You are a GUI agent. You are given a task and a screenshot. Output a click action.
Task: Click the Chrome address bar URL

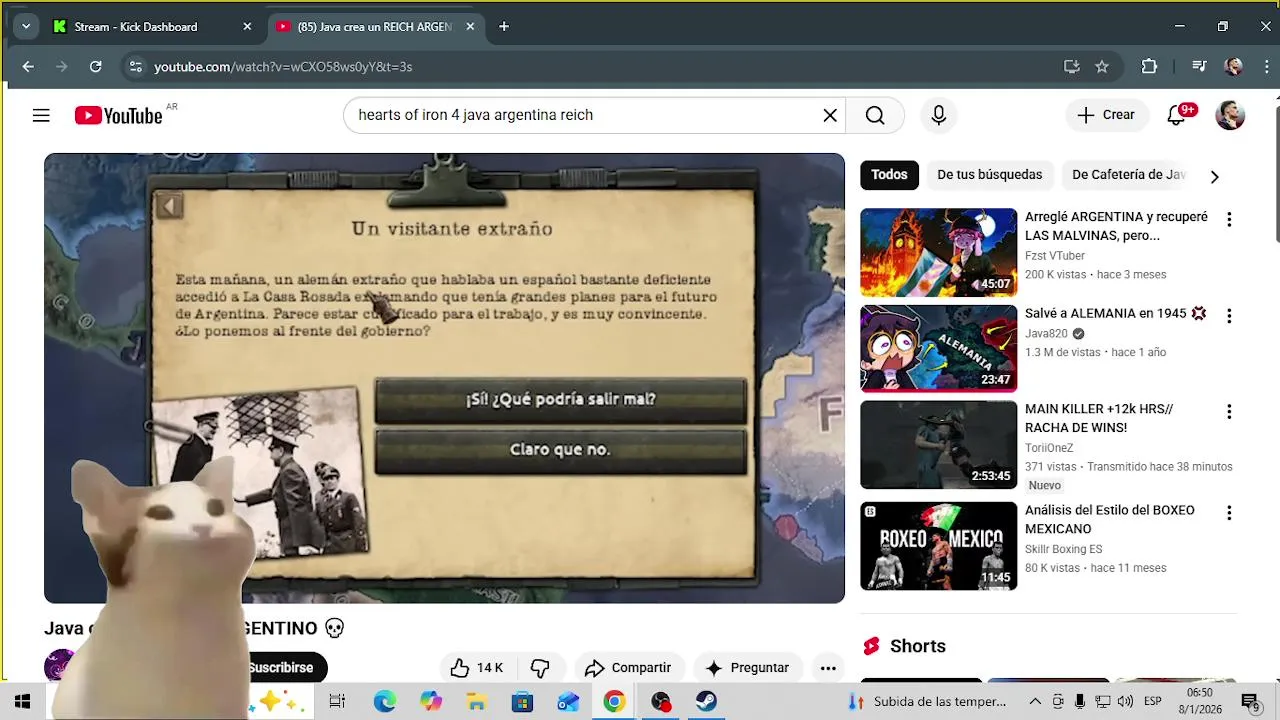point(283,67)
